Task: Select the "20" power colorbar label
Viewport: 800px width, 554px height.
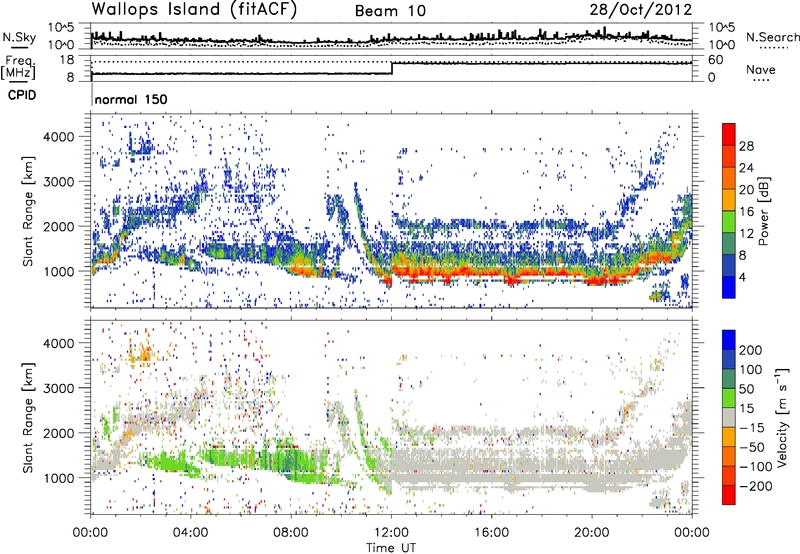Action: (746, 190)
